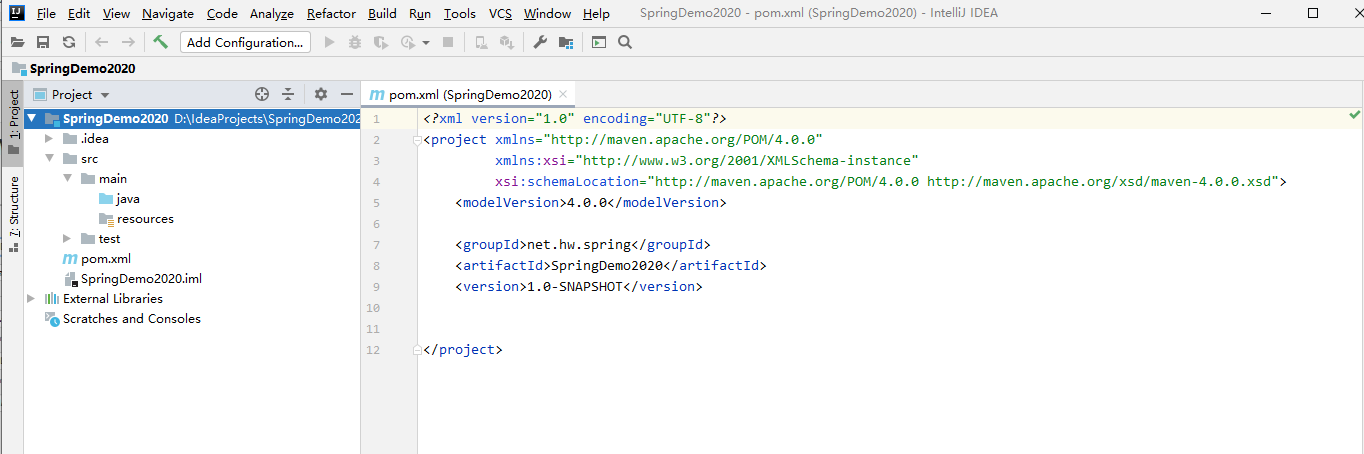The width and height of the screenshot is (1364, 454).
Task: Open the File menu
Action: pyautogui.click(x=46, y=14)
